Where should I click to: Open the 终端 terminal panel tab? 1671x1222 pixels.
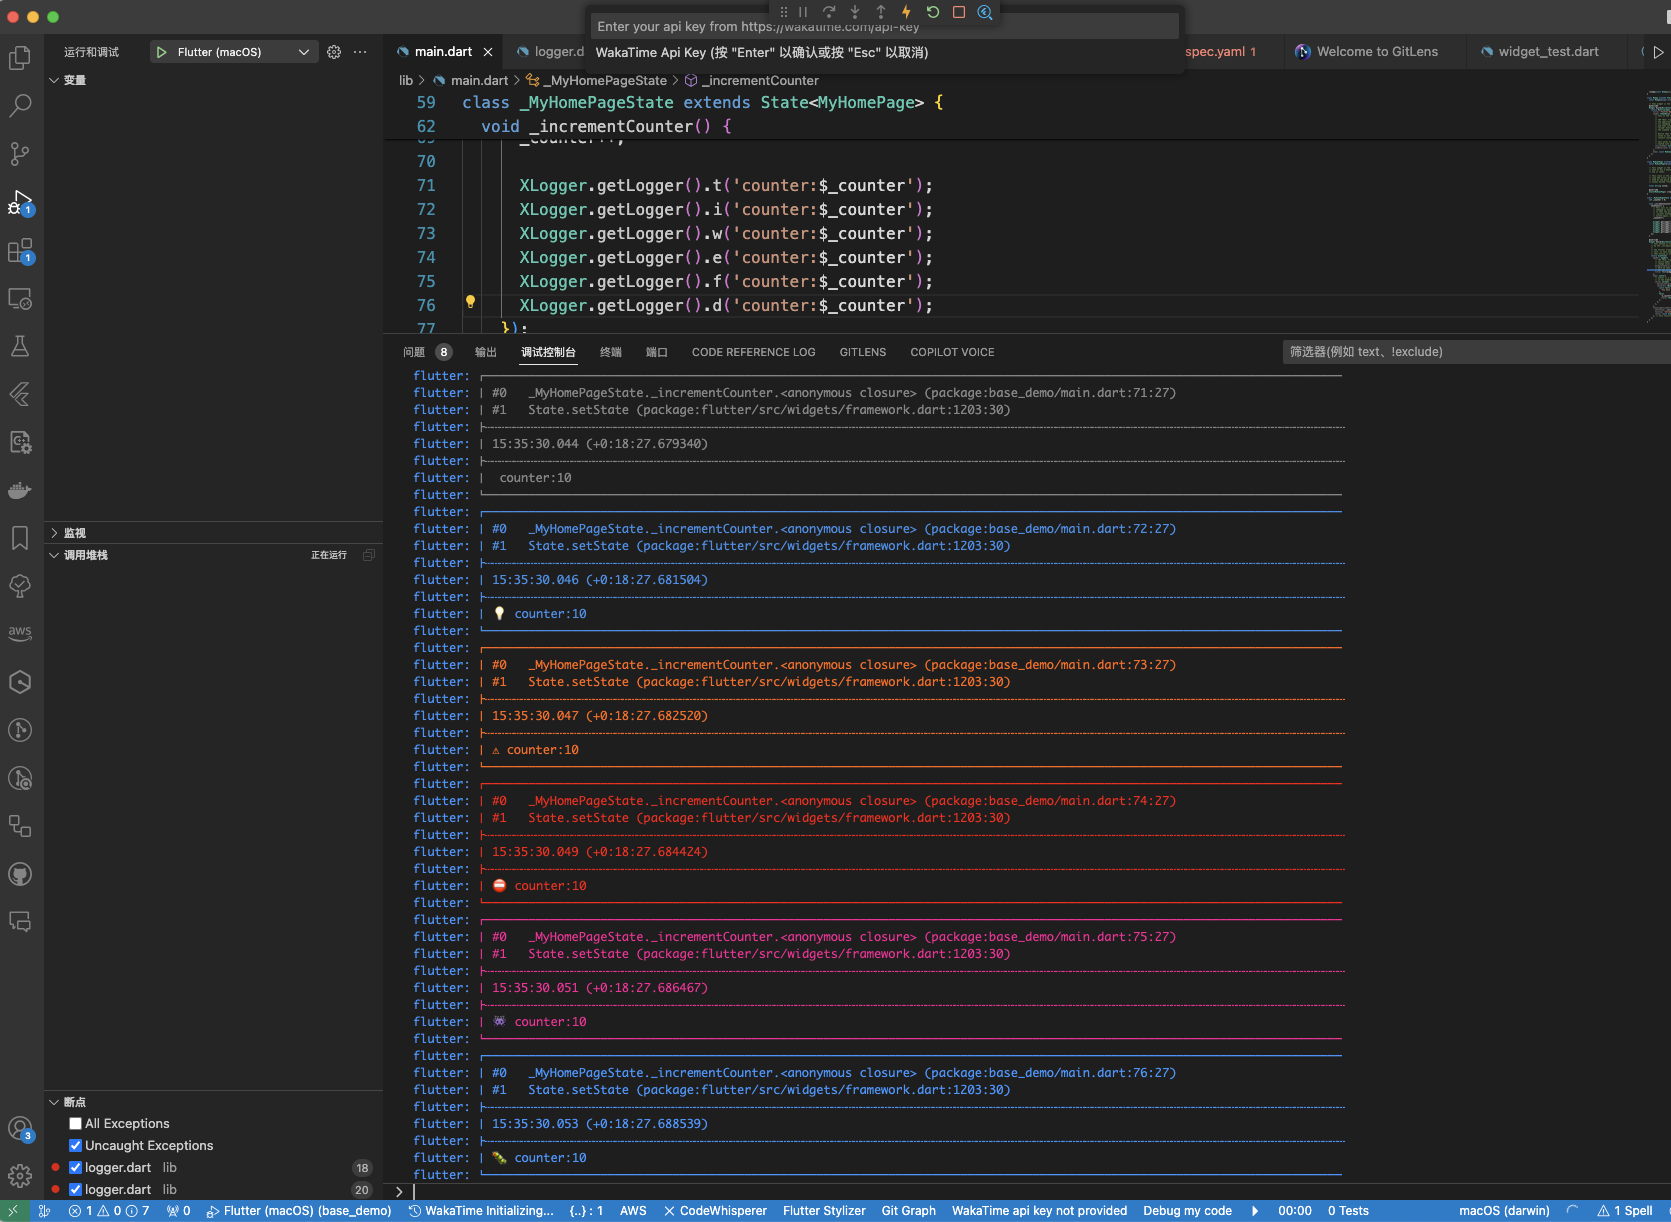611,352
